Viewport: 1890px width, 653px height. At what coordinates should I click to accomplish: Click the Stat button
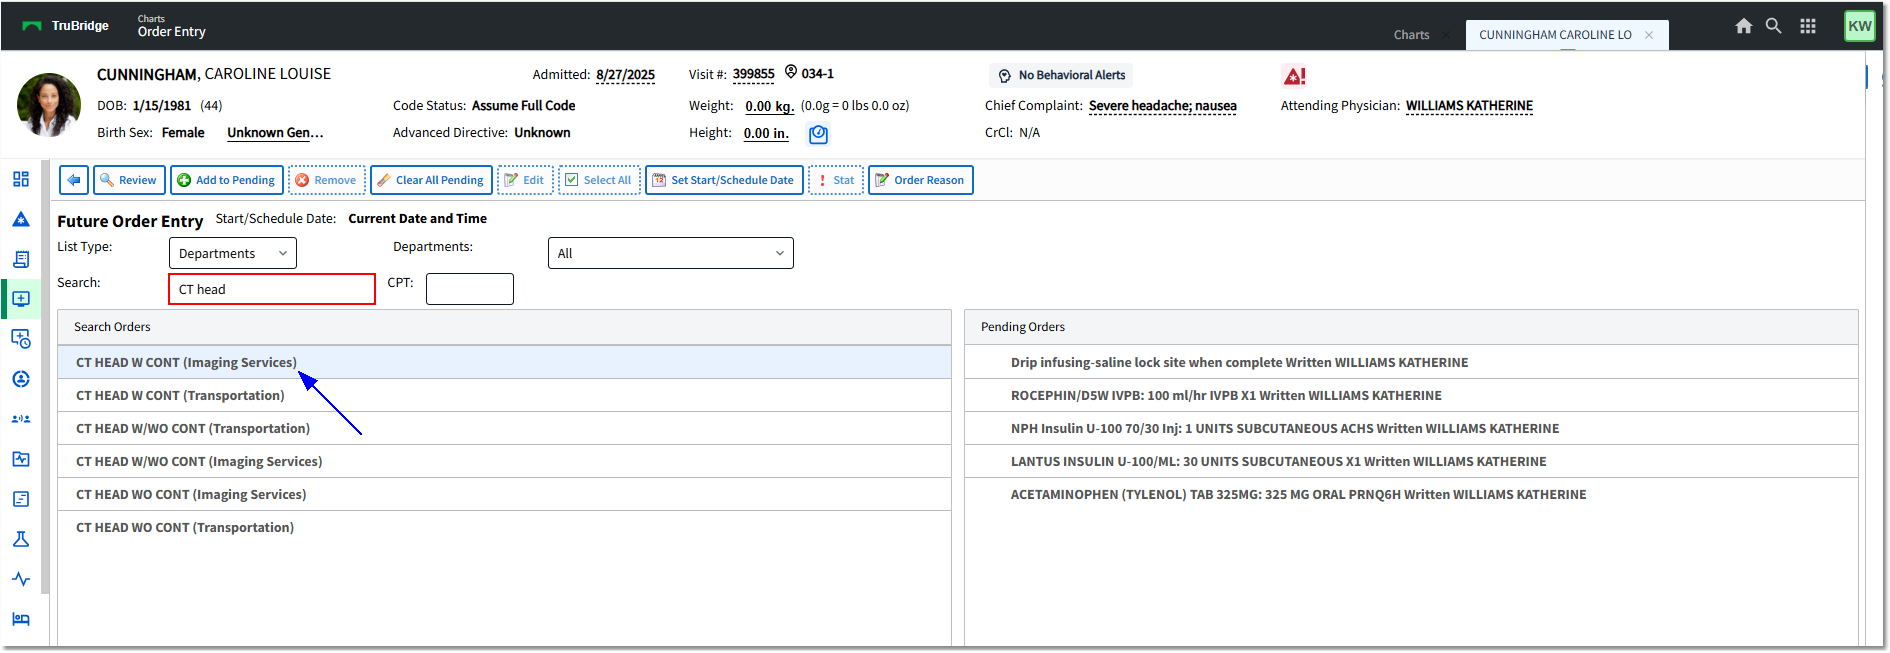836,180
